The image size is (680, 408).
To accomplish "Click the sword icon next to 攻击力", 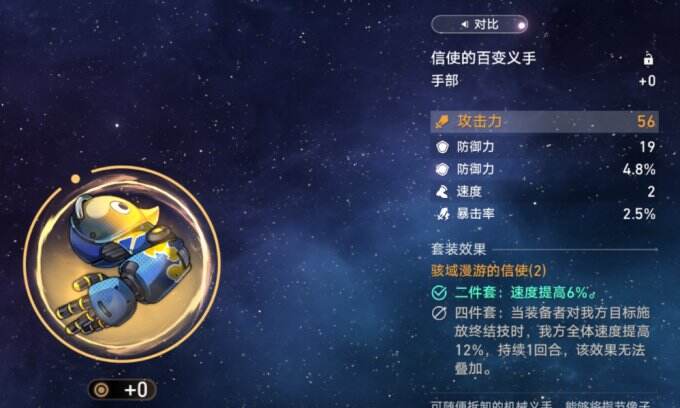I will click(442, 121).
